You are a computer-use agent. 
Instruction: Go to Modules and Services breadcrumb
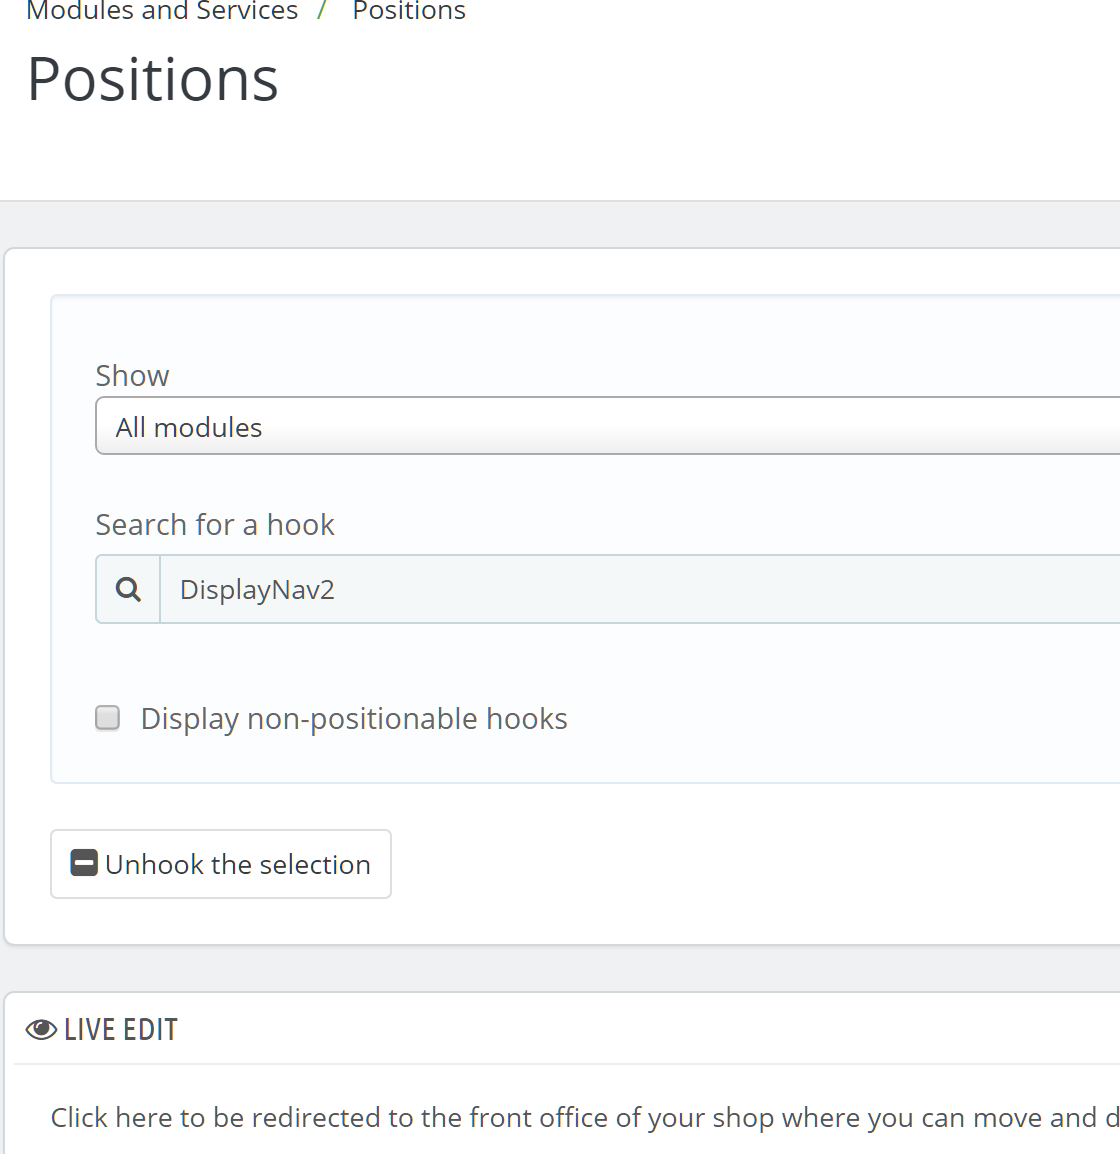(x=162, y=11)
